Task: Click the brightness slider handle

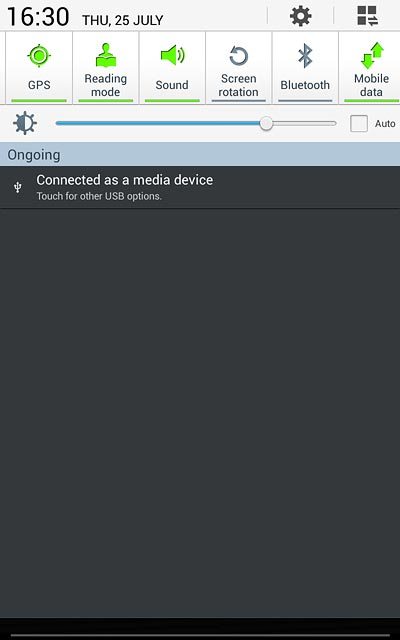Action: point(266,123)
